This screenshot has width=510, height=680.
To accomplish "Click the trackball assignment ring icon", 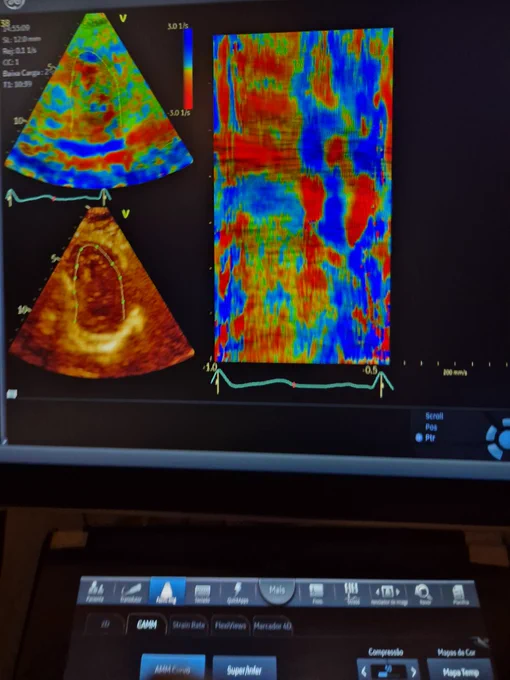I will pos(498,439).
